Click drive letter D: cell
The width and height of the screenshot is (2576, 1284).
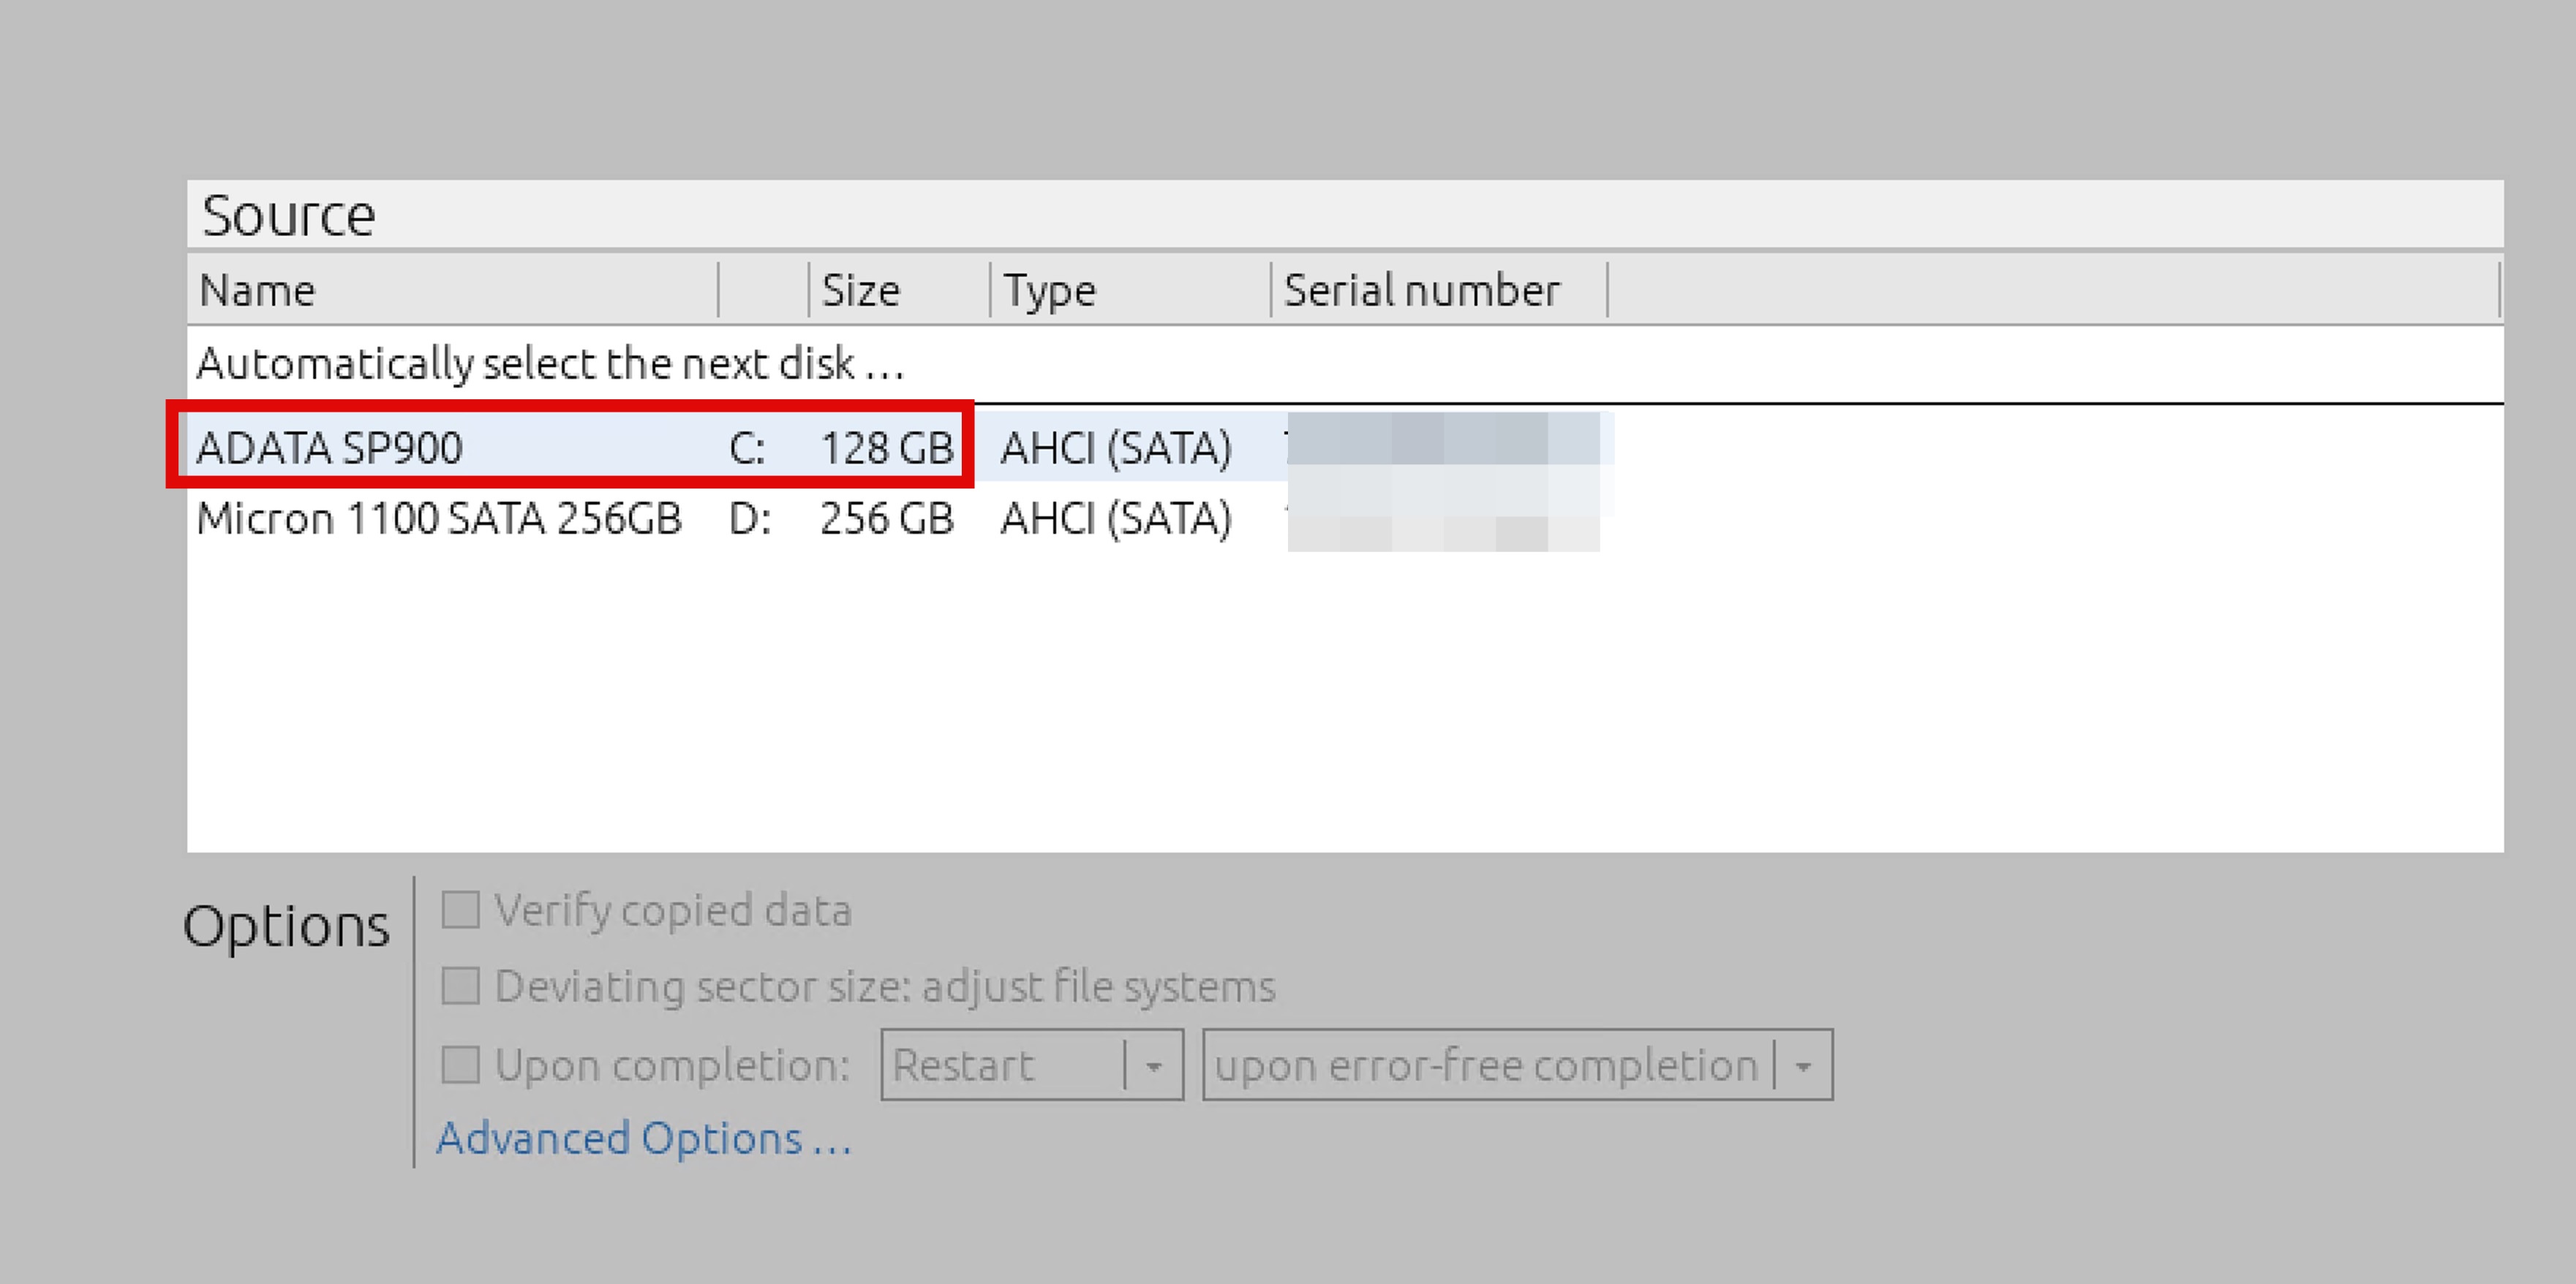pos(749,518)
